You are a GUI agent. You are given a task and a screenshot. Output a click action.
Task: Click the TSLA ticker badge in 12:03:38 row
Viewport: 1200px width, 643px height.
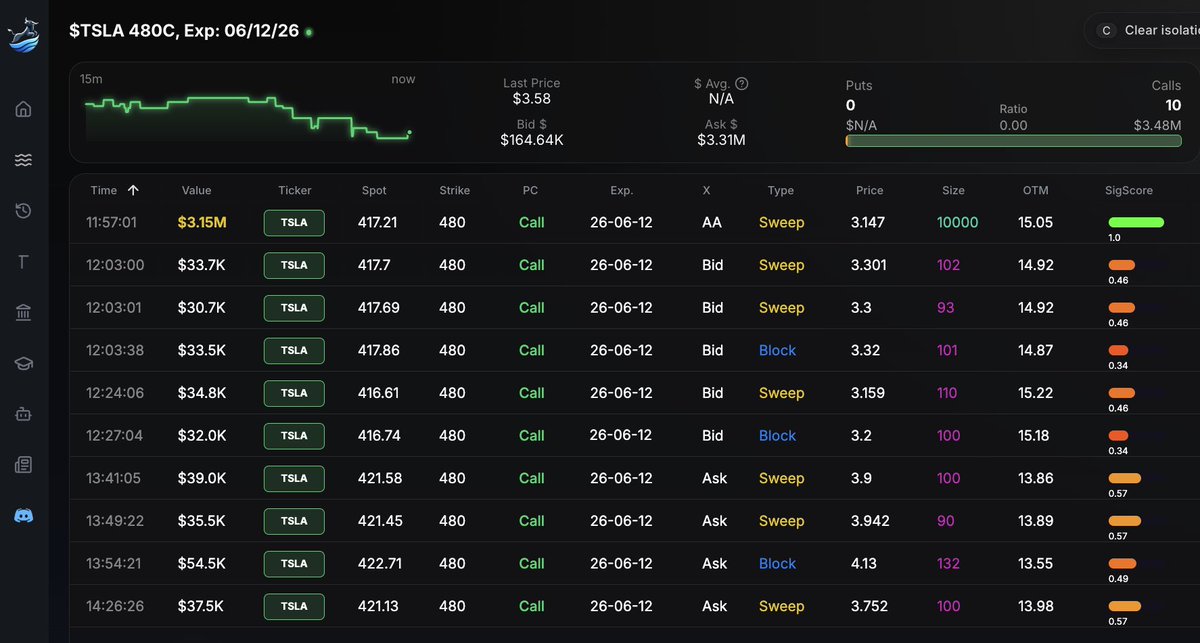tap(294, 350)
